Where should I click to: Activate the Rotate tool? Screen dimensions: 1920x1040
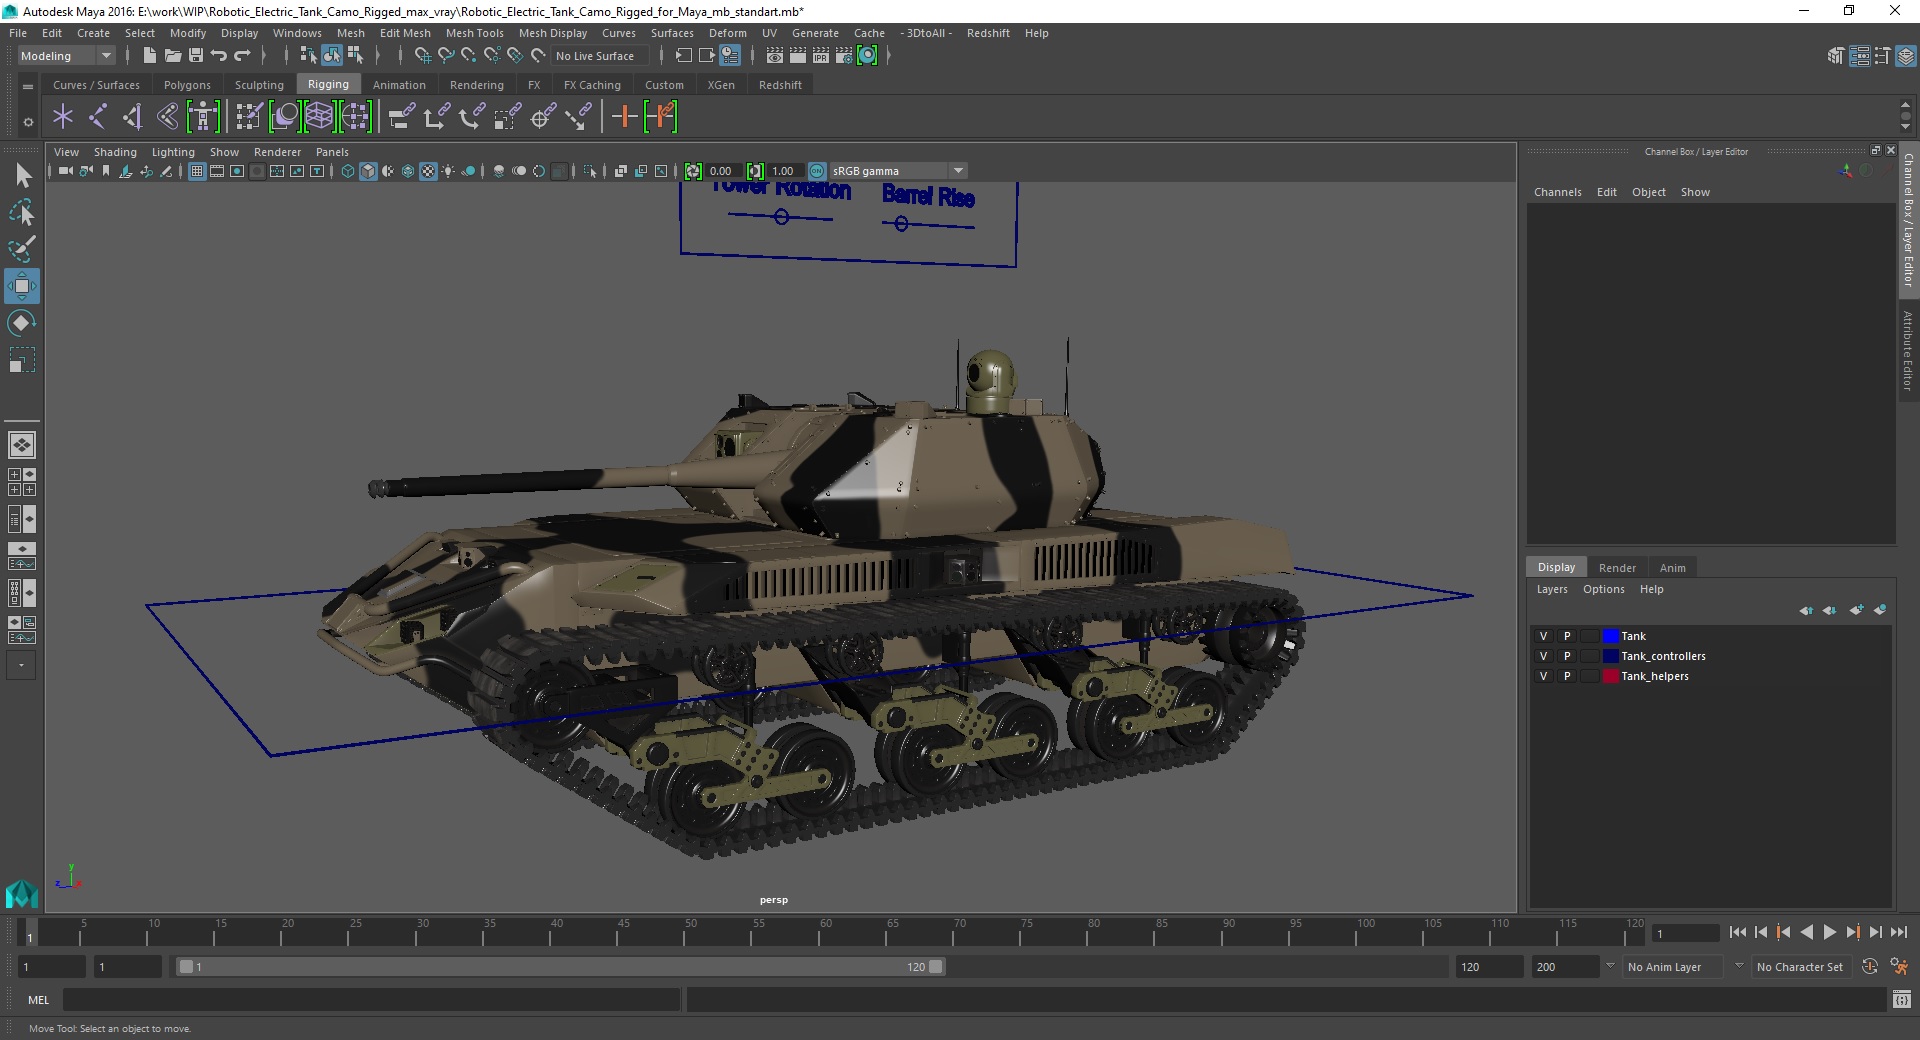[21, 323]
